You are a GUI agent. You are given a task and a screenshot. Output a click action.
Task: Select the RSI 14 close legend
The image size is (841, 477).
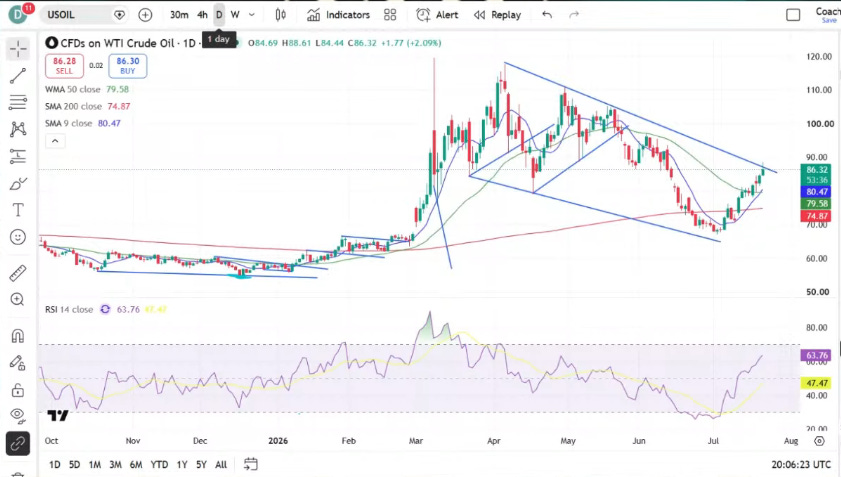pos(69,310)
